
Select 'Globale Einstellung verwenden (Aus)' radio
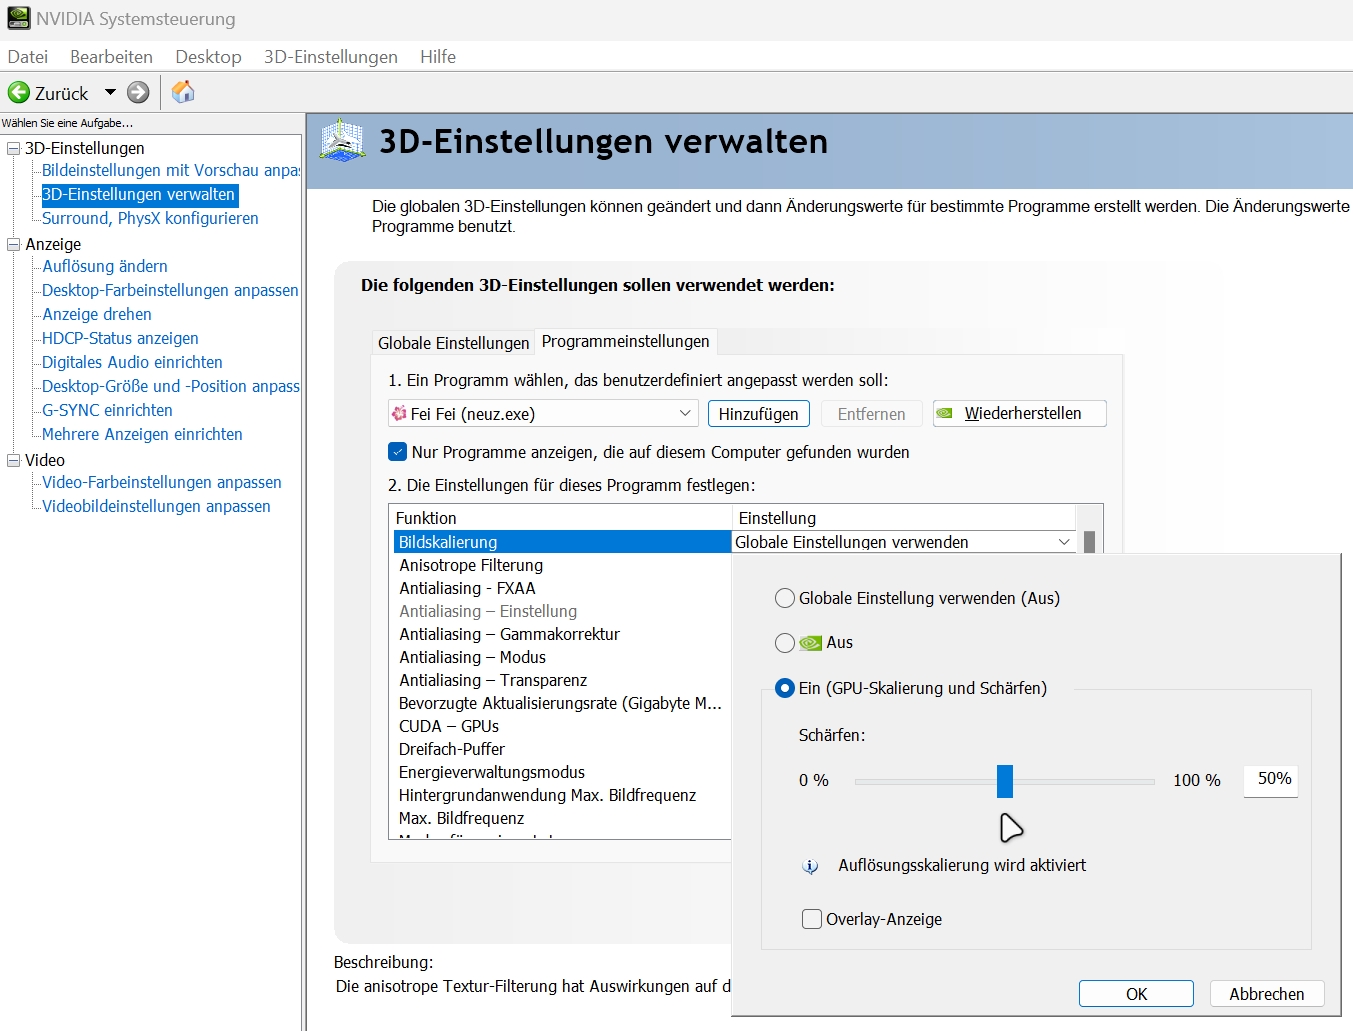(785, 599)
